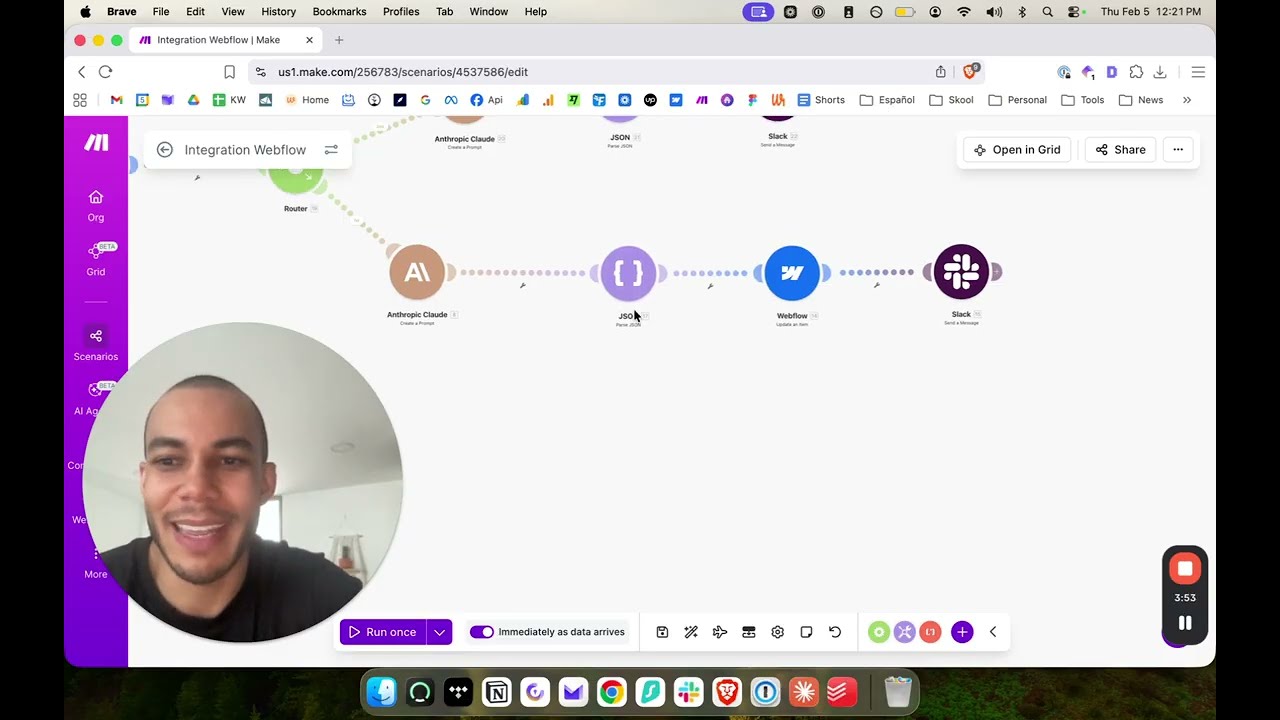Open the Brave hamburger menu

point(1198,72)
